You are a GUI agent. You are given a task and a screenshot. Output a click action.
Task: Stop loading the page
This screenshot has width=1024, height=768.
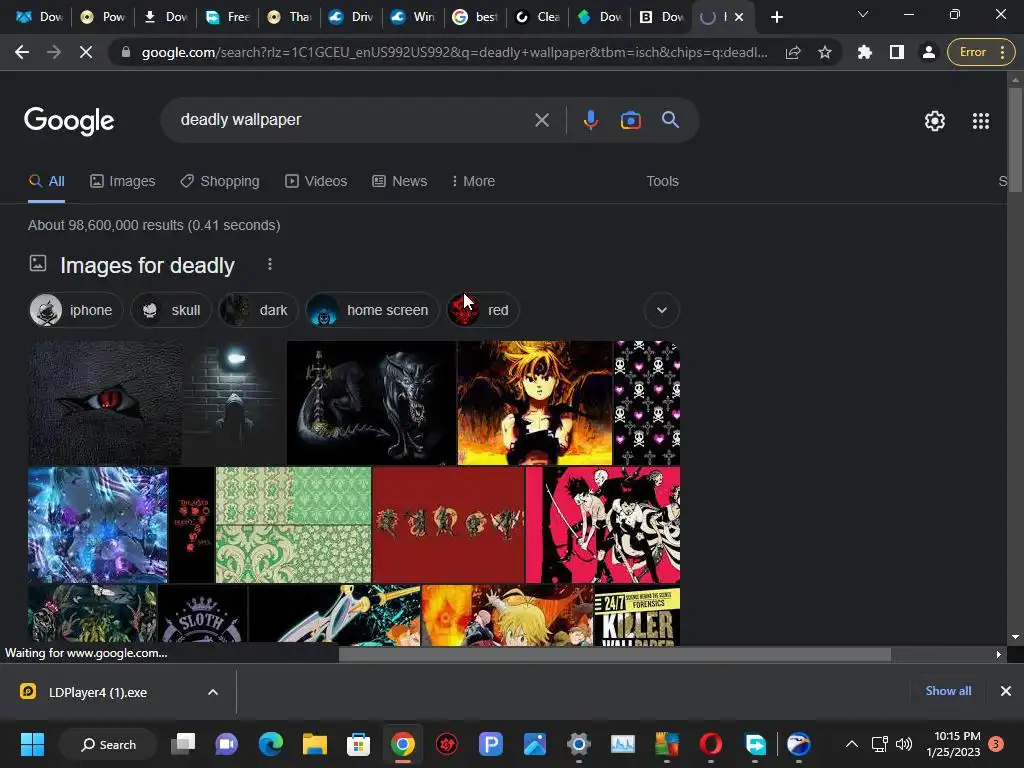coord(86,52)
